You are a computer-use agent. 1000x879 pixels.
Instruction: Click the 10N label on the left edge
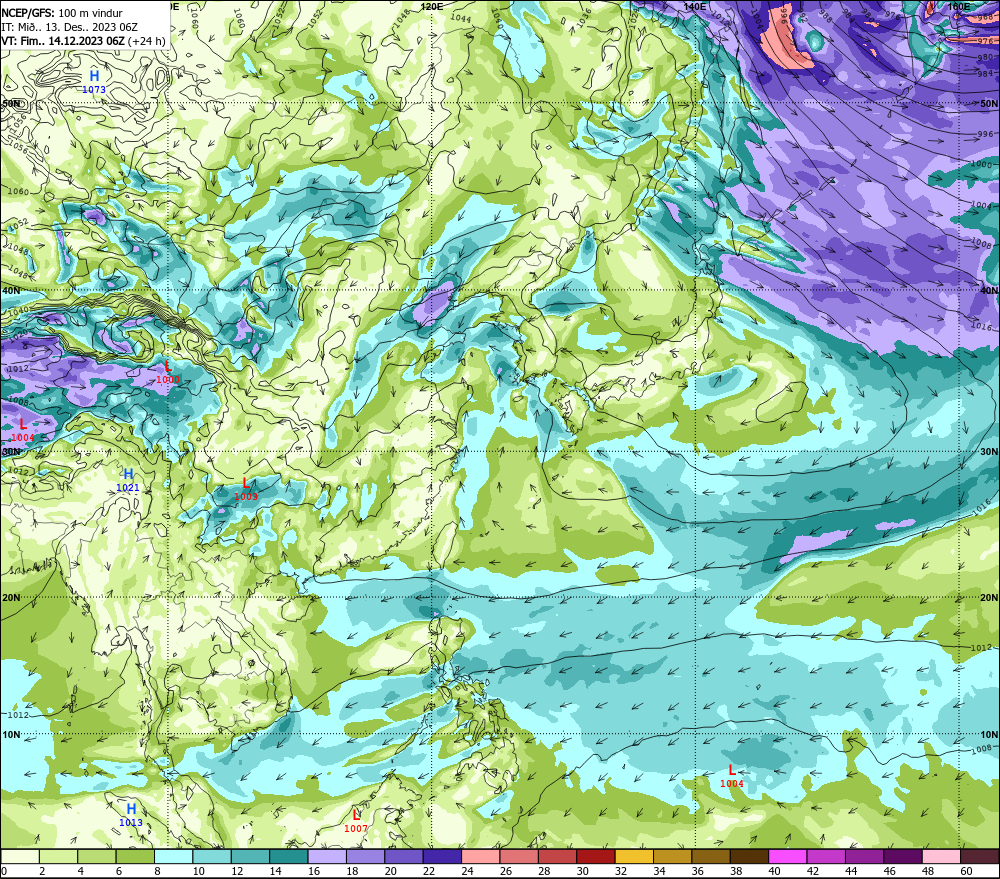tap(11, 735)
